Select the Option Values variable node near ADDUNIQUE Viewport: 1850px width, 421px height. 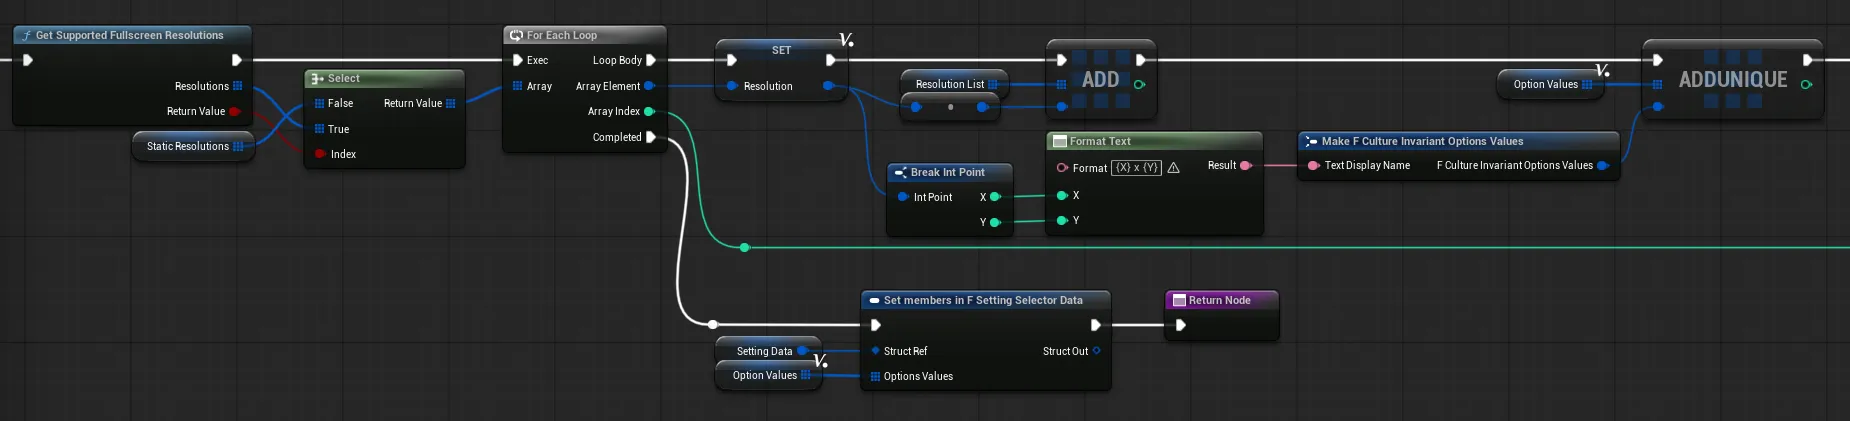[x=1552, y=84]
